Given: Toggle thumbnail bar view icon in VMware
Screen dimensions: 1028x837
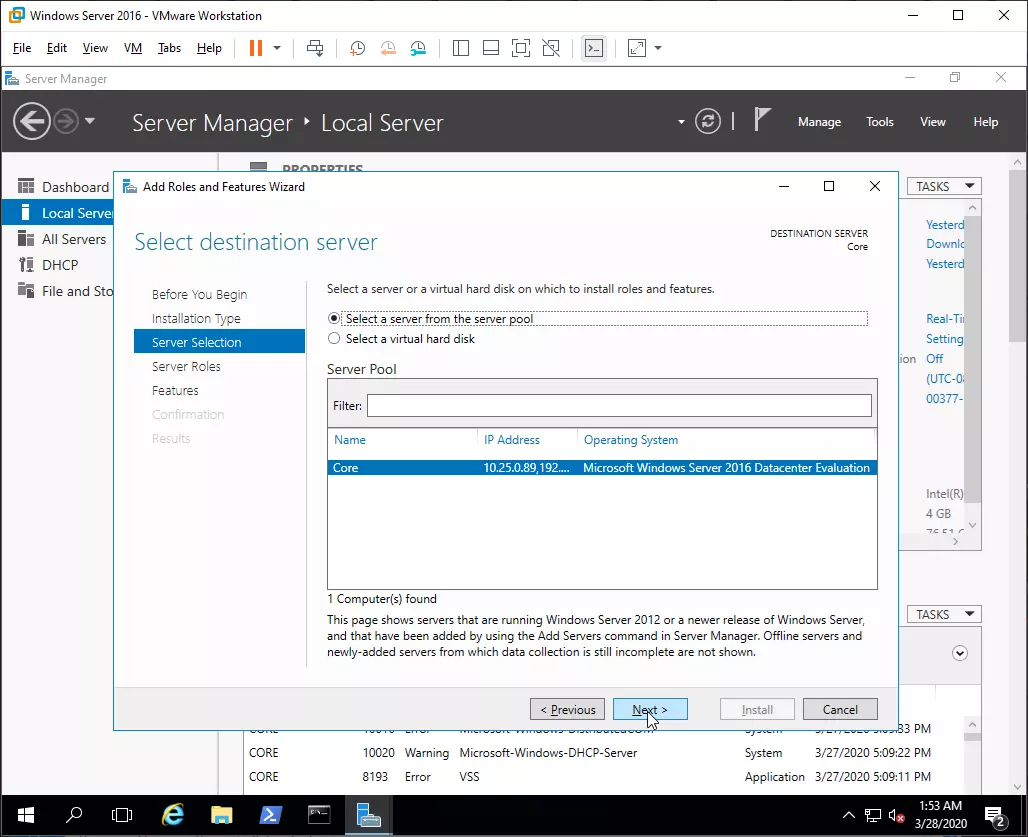Looking at the screenshot, I should pos(490,48).
